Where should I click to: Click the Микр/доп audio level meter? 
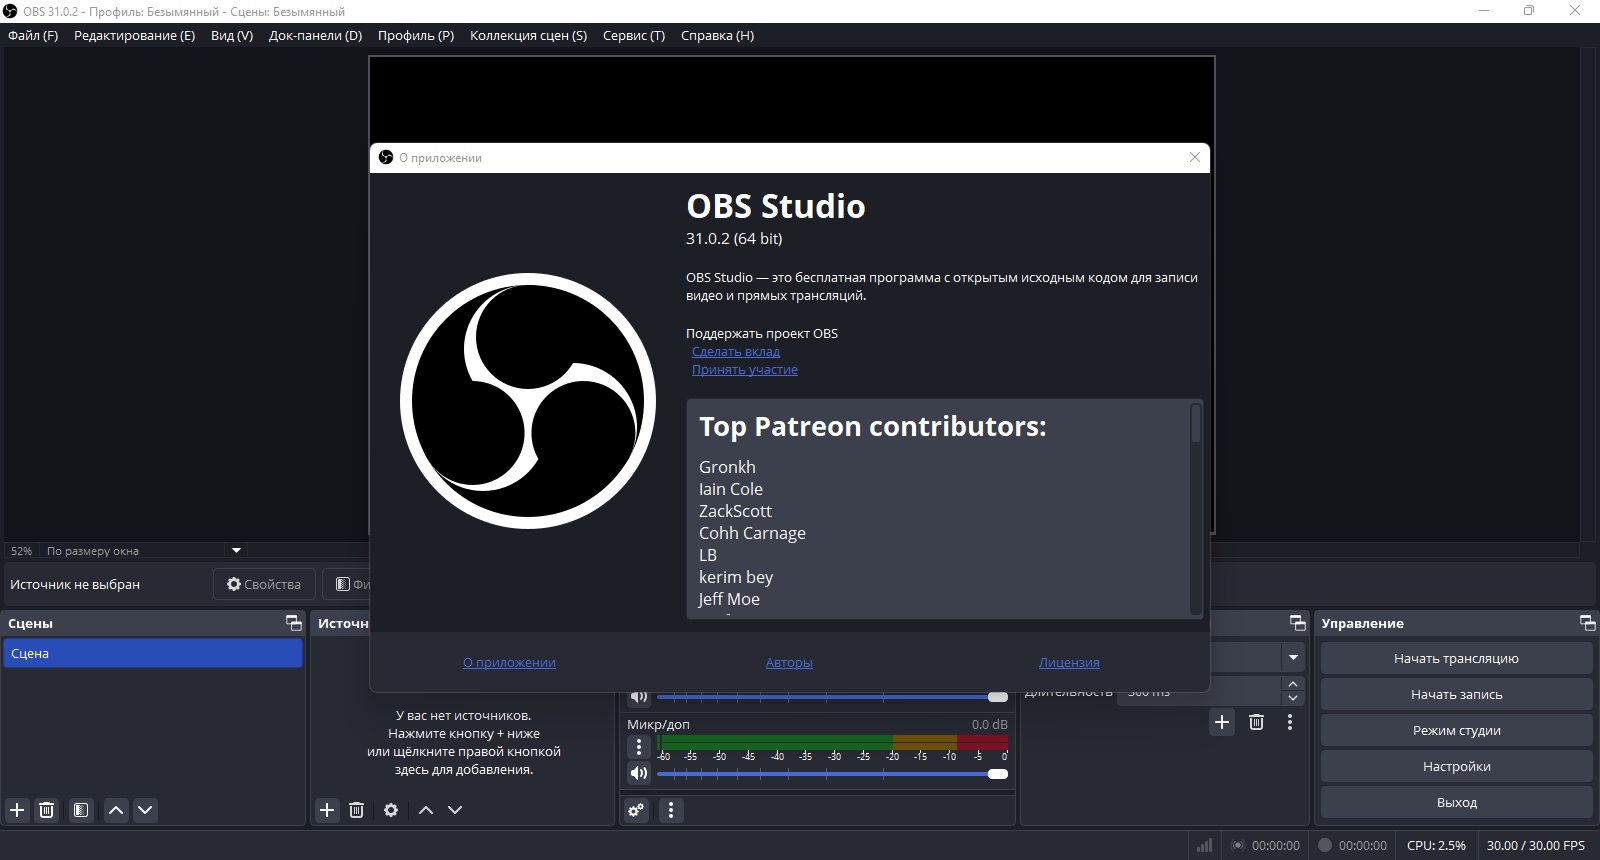coord(832,742)
